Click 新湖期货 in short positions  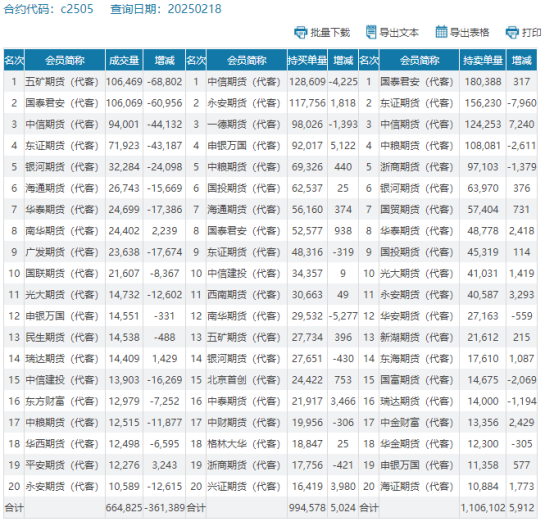pyautogui.click(x=417, y=337)
